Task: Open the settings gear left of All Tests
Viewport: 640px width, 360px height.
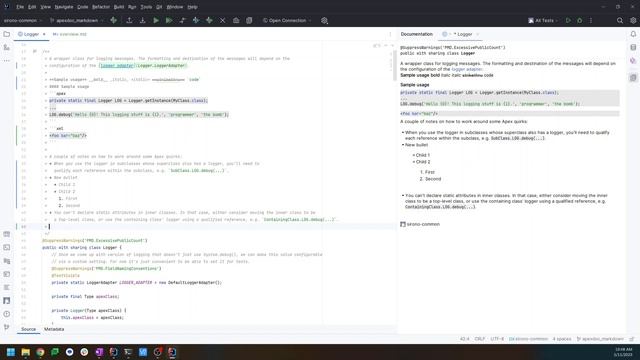Action: tap(324, 20)
